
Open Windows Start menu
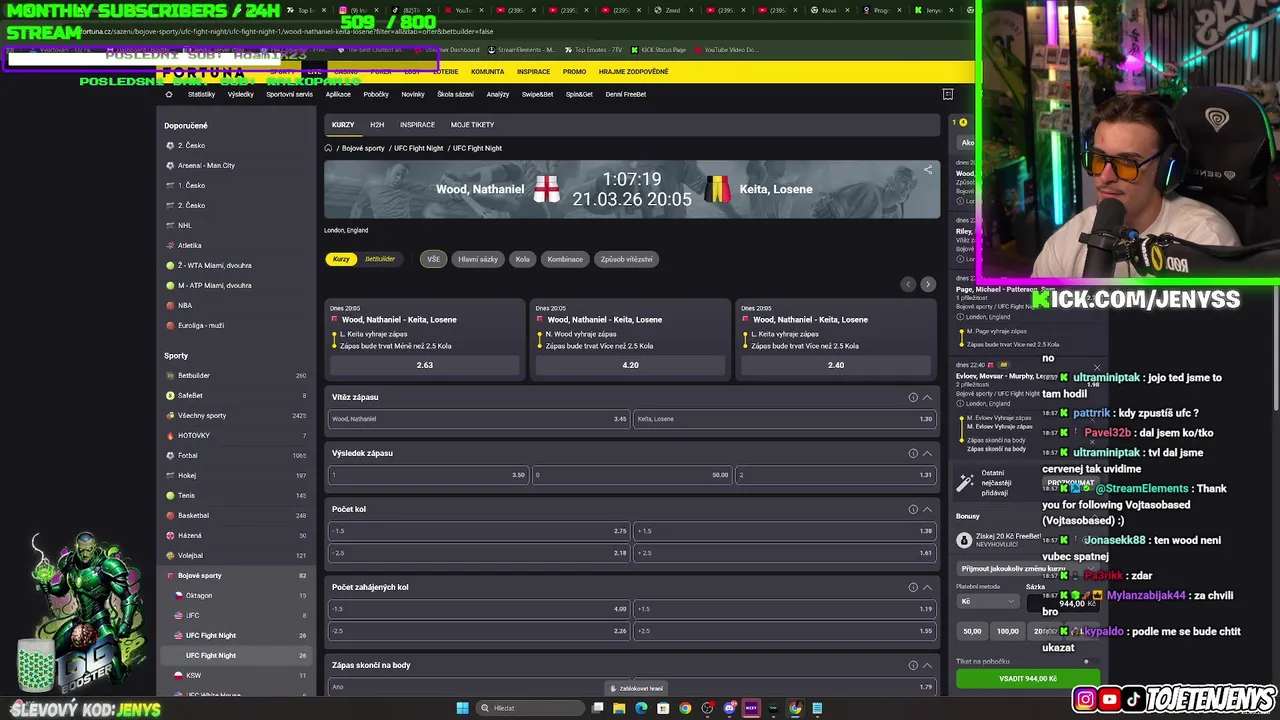tap(462, 708)
